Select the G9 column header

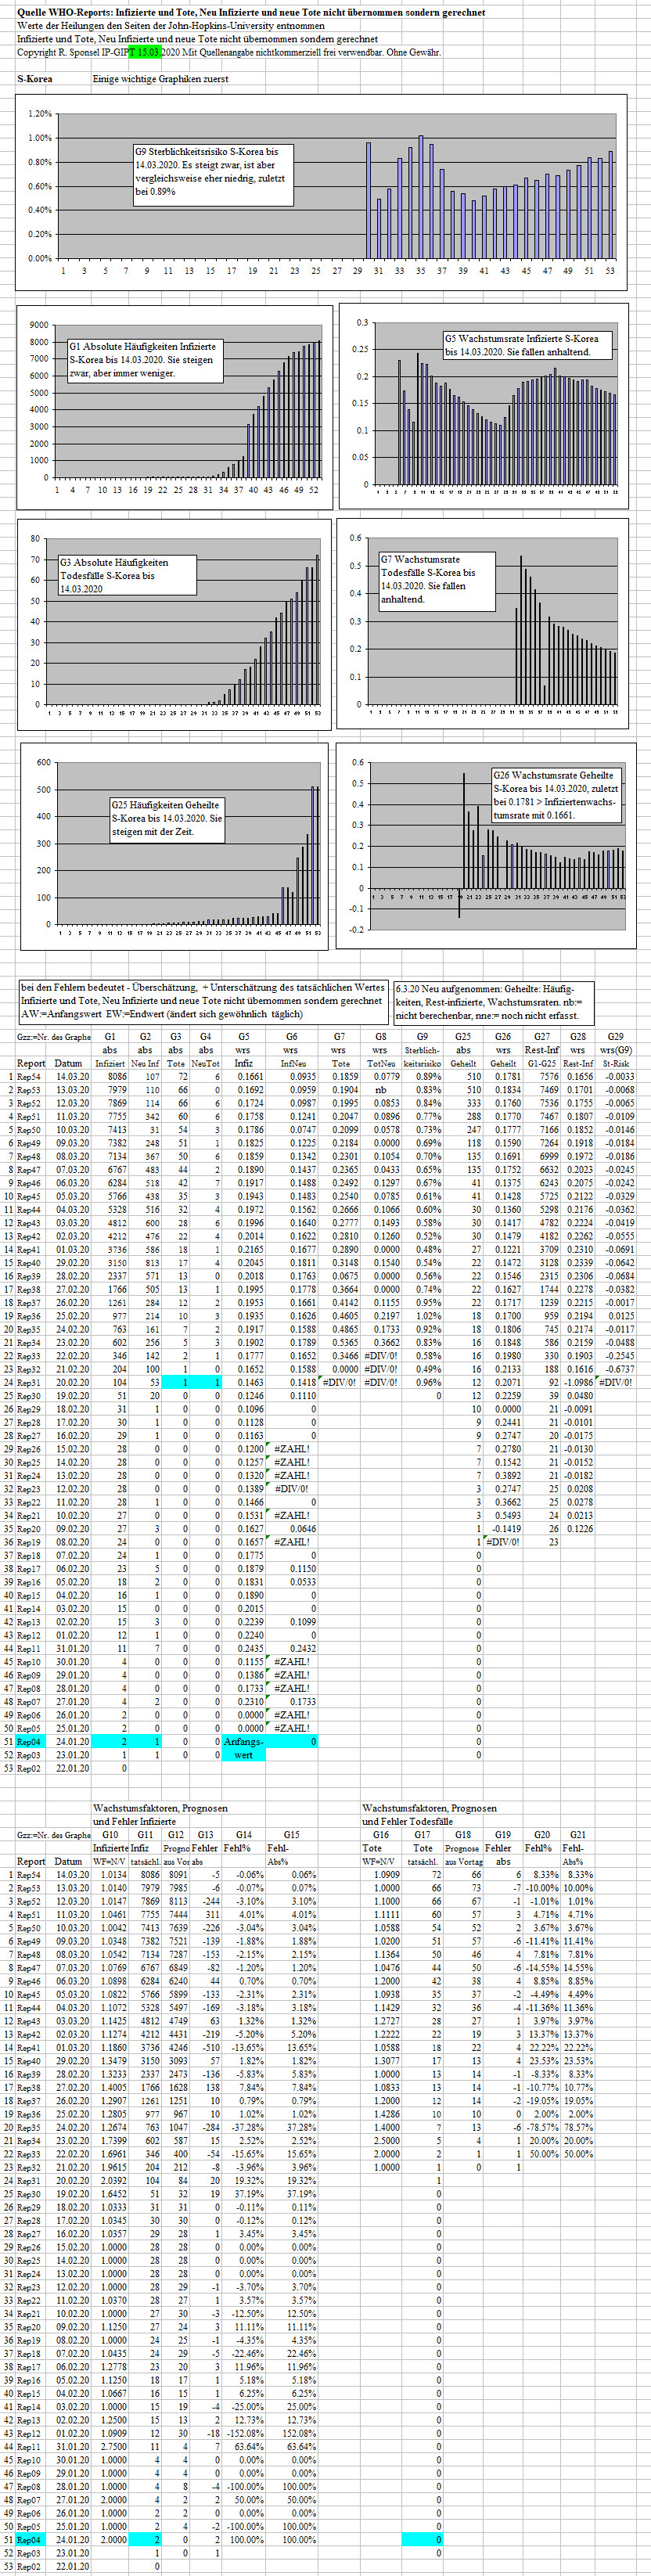422,1037
